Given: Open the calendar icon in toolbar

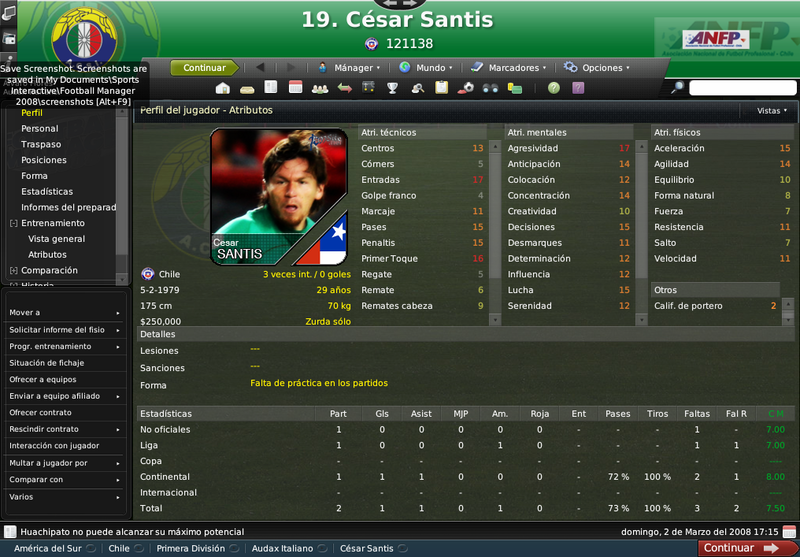Looking at the screenshot, I should click(295, 87).
